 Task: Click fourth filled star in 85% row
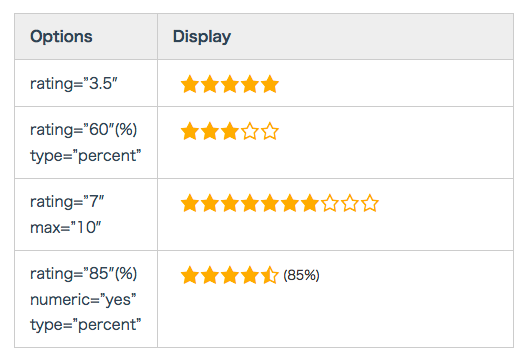click(x=250, y=275)
